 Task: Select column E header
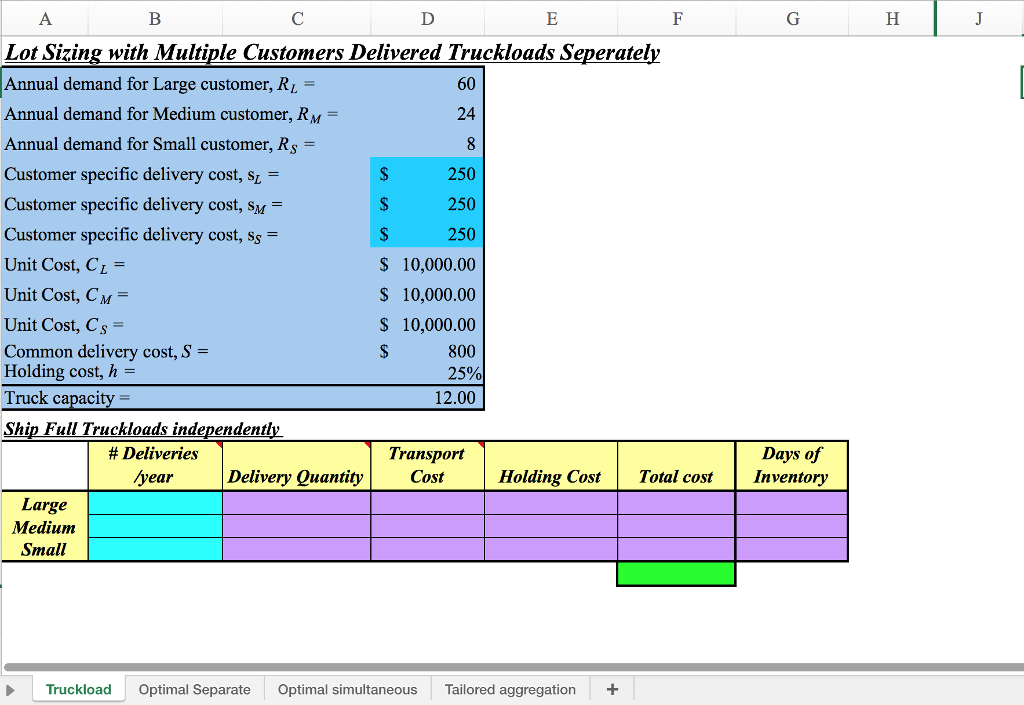click(552, 18)
